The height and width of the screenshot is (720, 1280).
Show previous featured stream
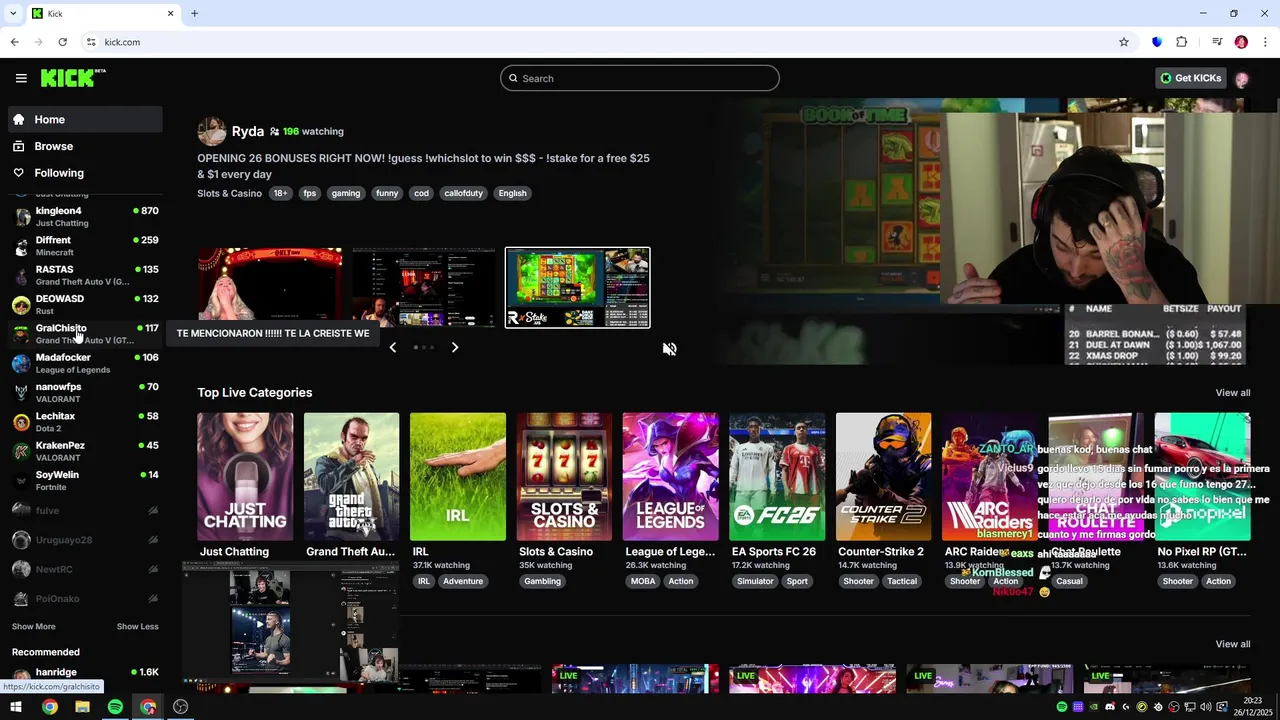(392, 347)
